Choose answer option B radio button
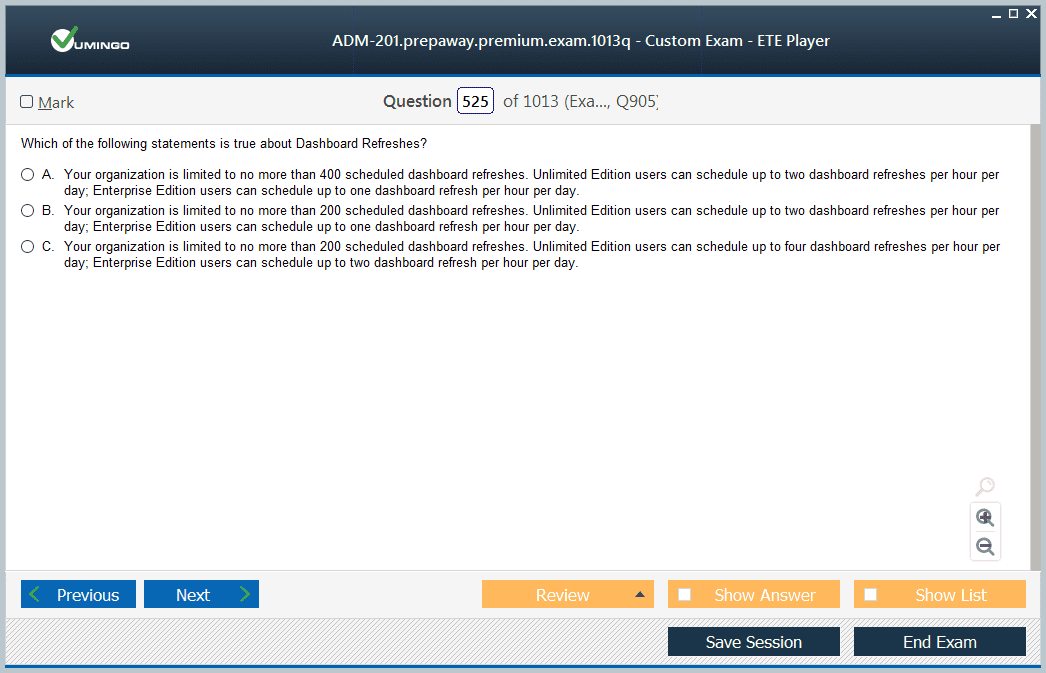Viewport: 1046px width, 673px height. (27, 211)
